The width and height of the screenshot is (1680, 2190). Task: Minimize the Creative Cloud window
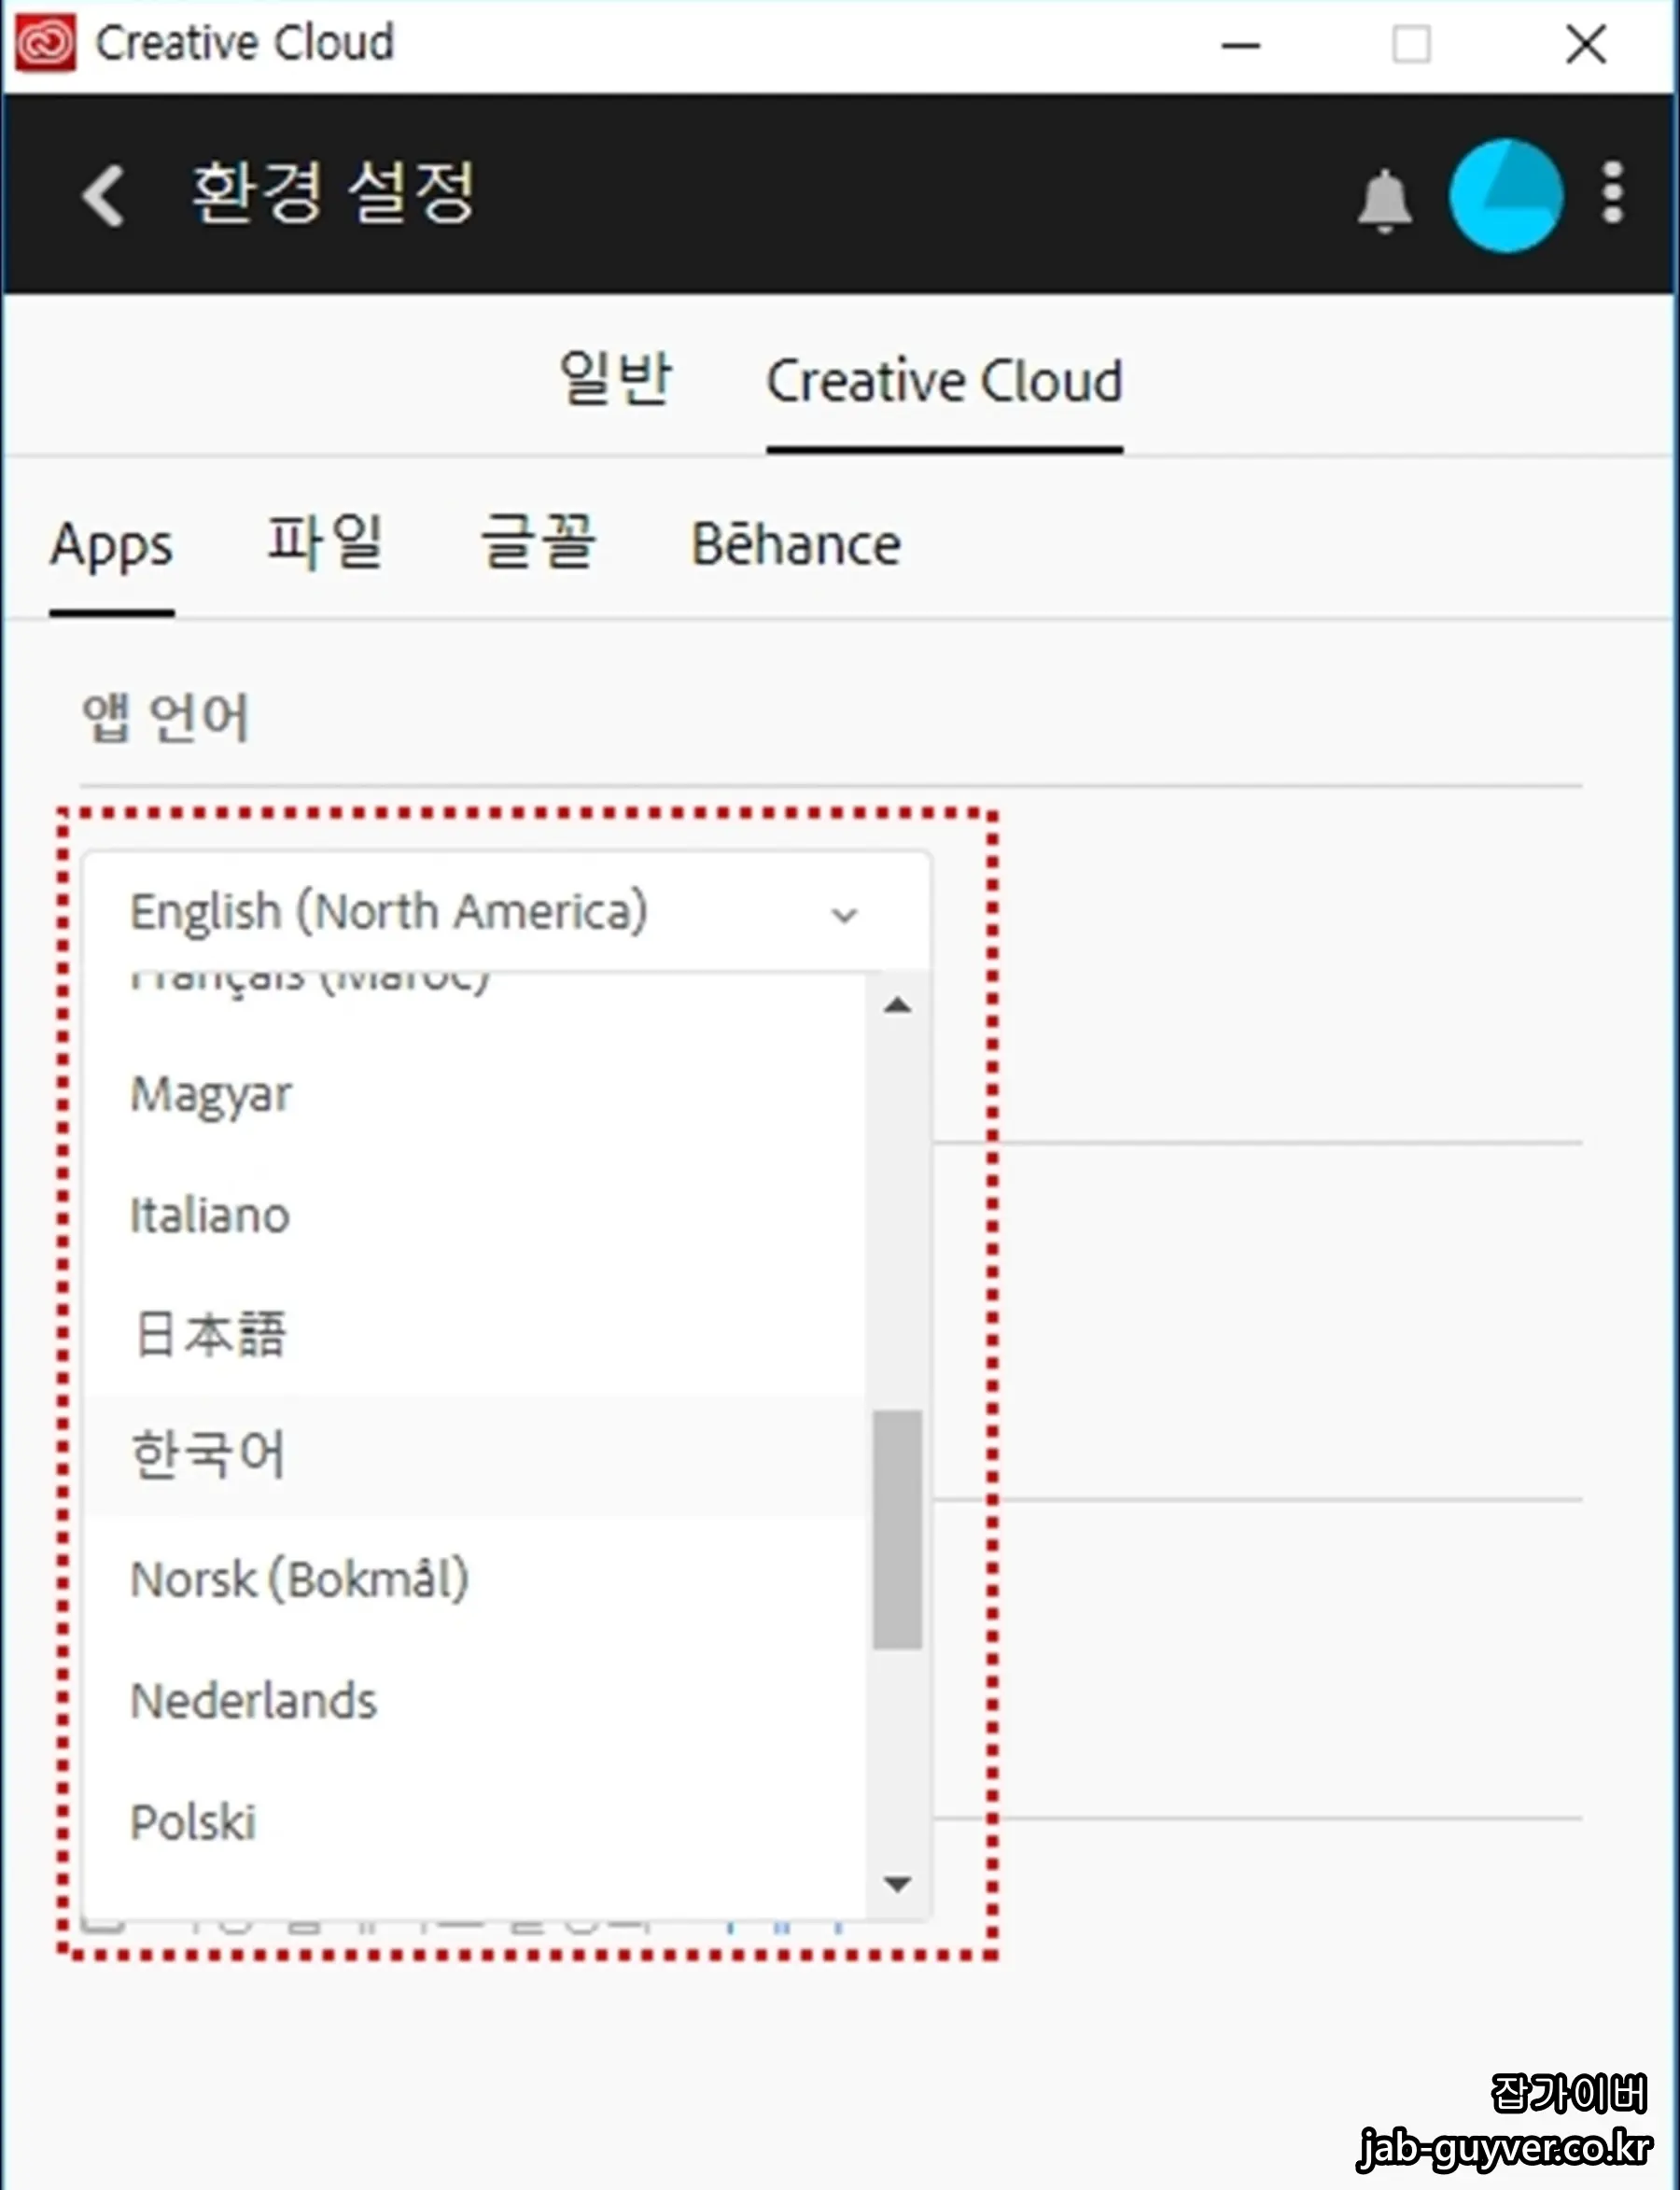click(1240, 45)
